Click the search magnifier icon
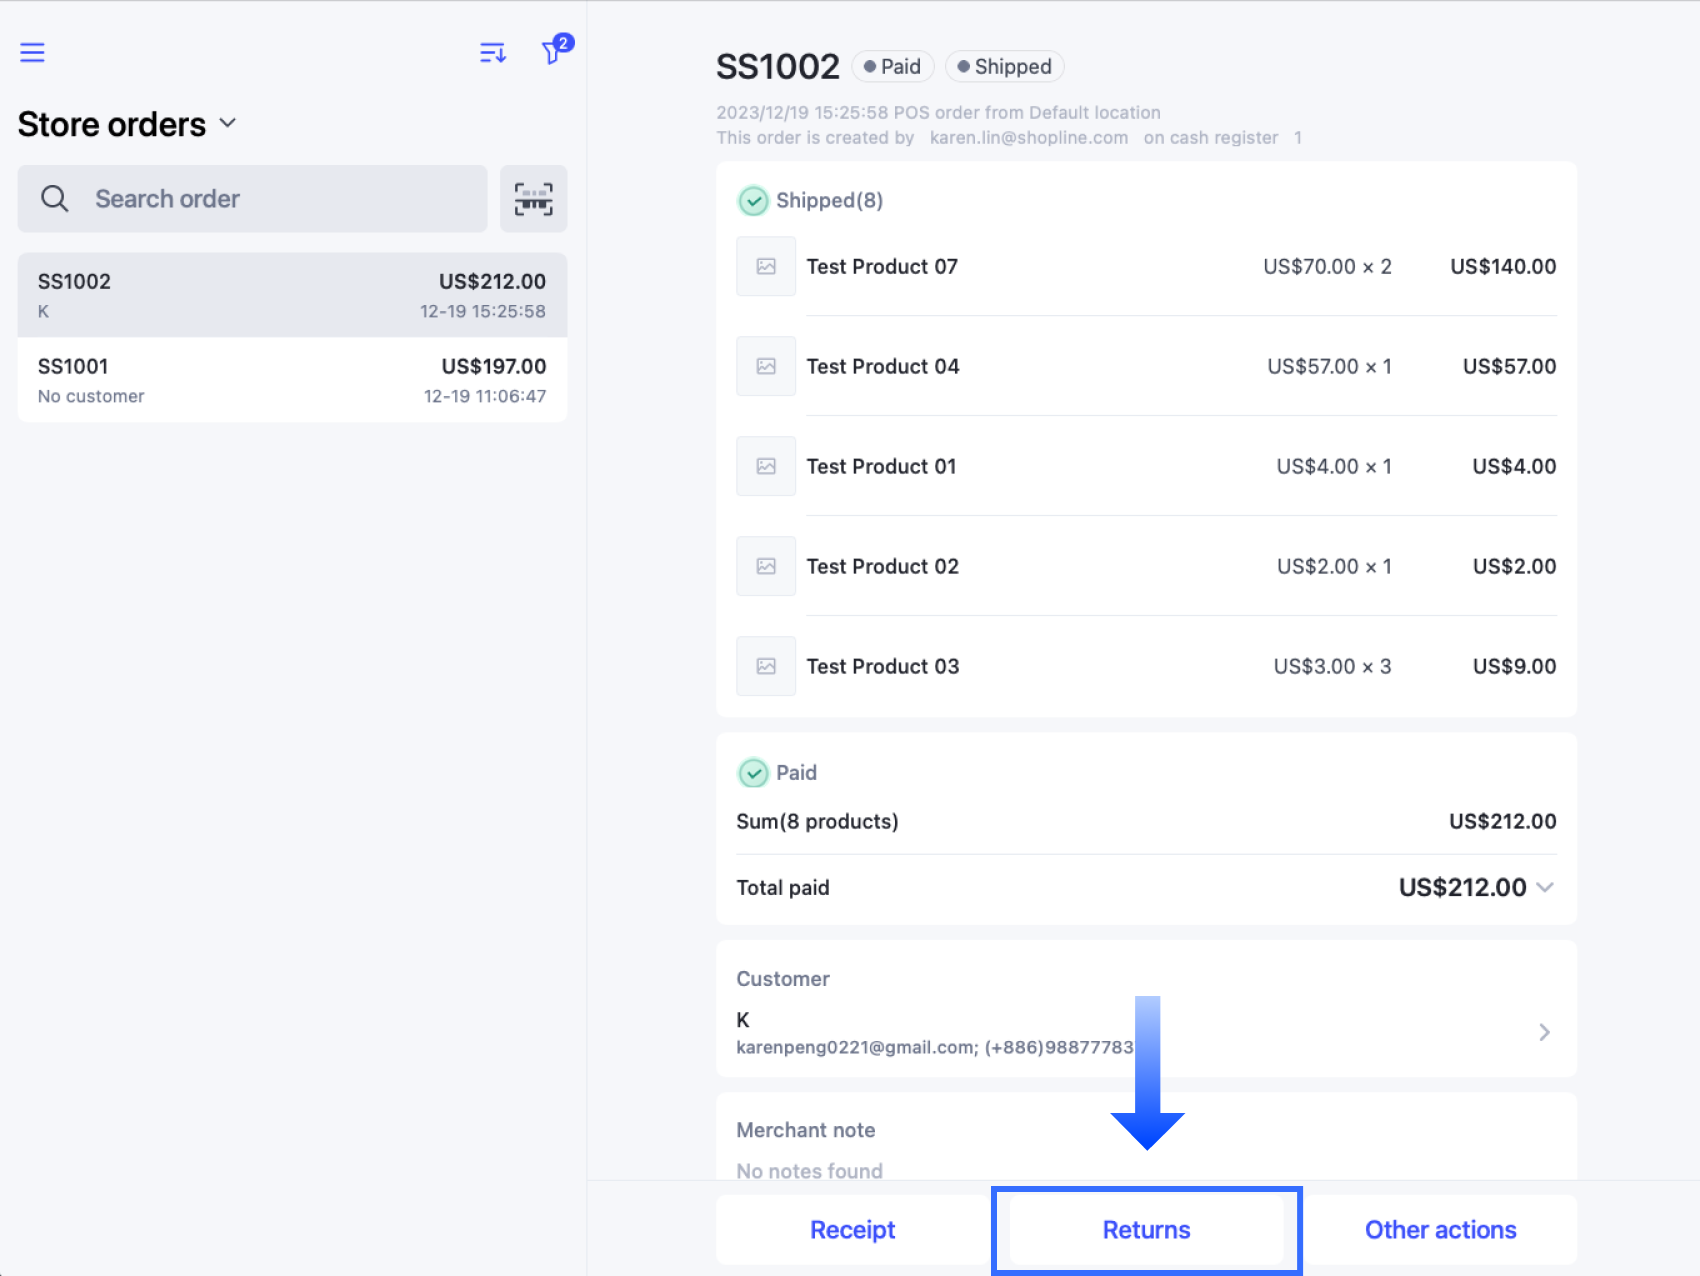 [x=55, y=199]
